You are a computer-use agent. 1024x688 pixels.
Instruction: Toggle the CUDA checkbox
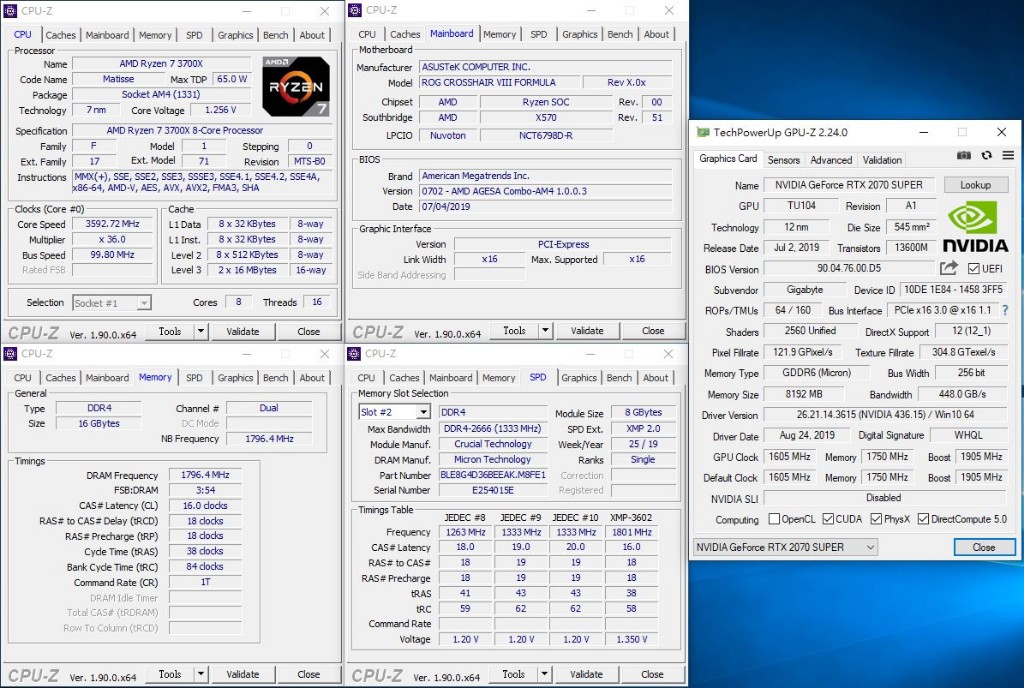tap(829, 519)
